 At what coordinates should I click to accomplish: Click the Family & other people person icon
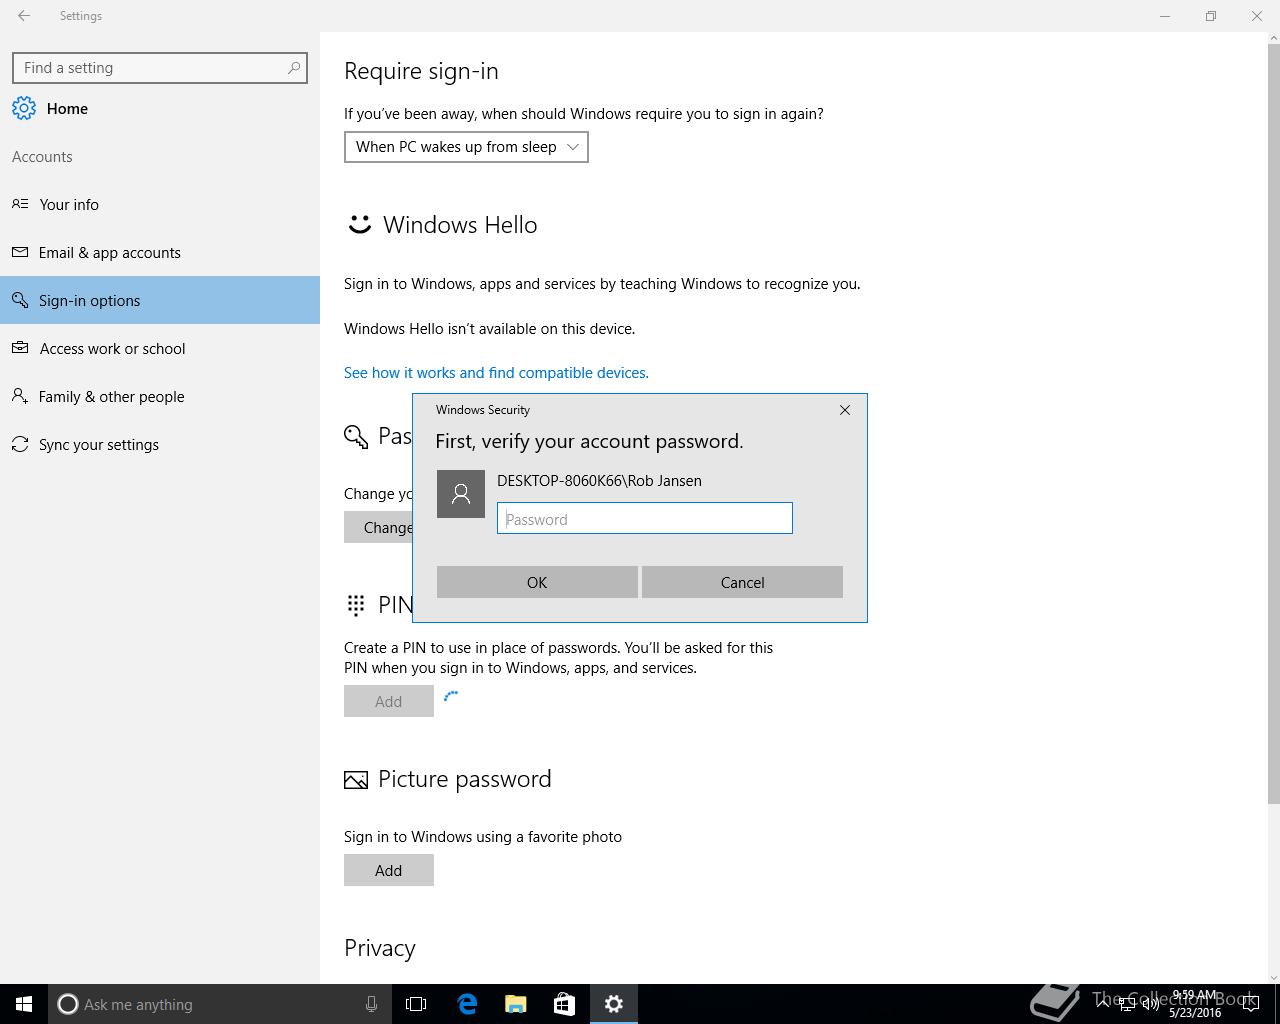(x=20, y=396)
